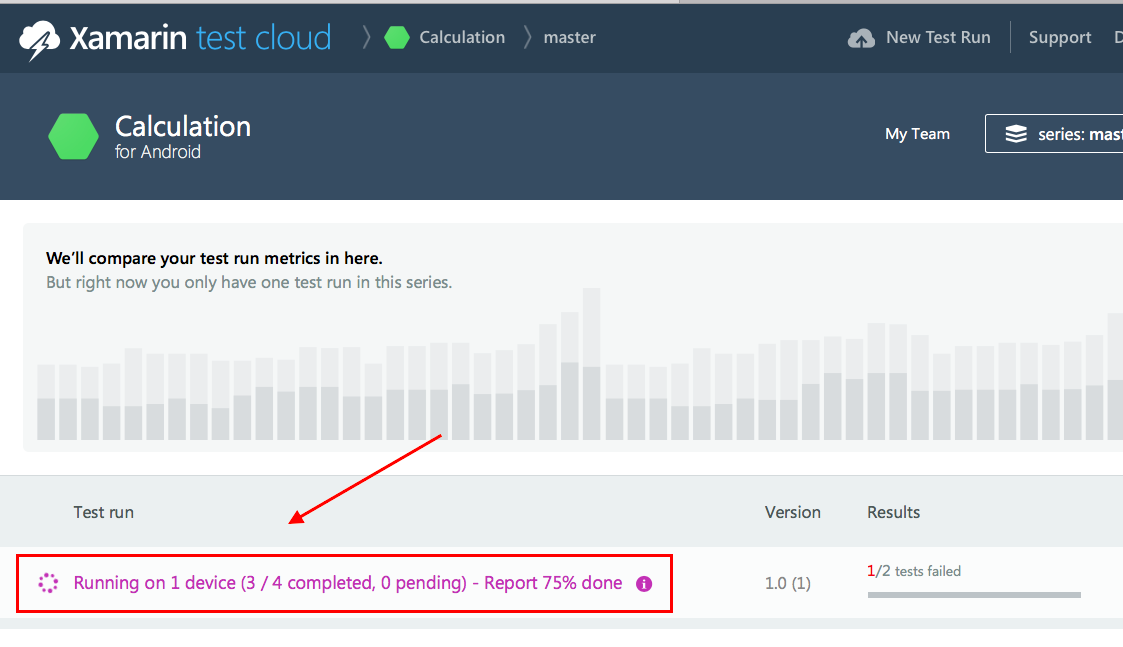Click the layers stack icon in series selector
This screenshot has width=1123, height=647.
pyautogui.click(x=1016, y=134)
